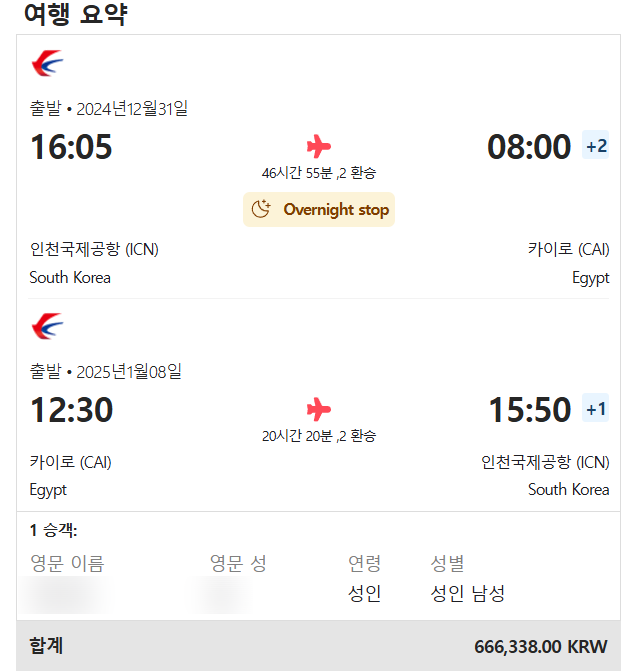Screen dimensions: 633x672
Task: Click 카이로 (CAI) destination on outbound flight
Action: click(568, 249)
